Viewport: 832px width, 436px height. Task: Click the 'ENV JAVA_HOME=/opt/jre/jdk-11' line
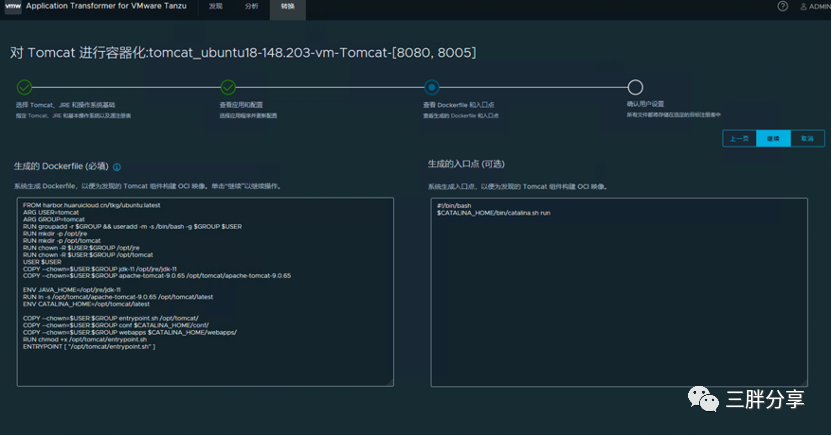(72, 290)
